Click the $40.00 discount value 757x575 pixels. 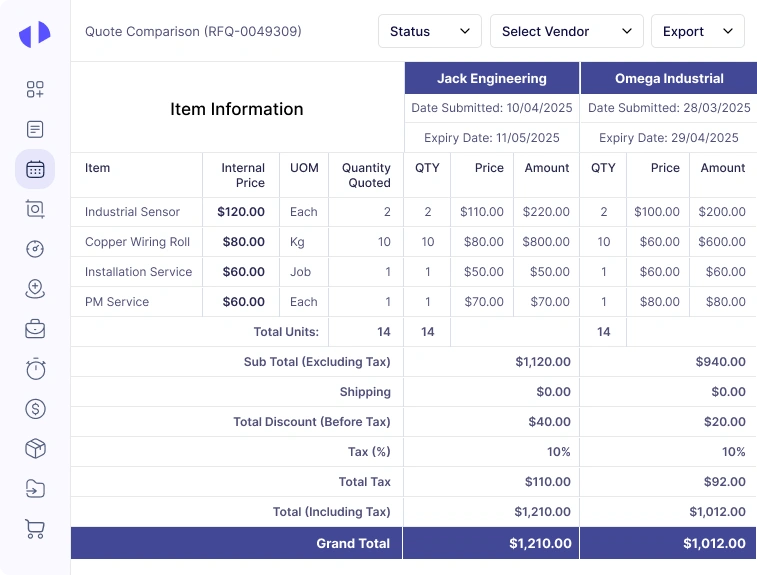pos(549,421)
